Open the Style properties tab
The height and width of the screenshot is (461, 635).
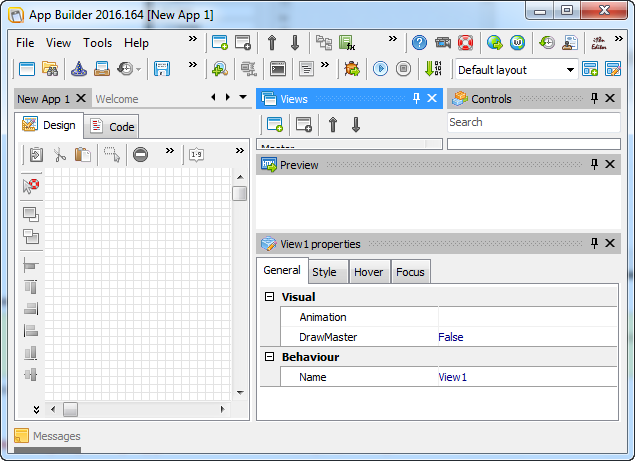coord(324,272)
